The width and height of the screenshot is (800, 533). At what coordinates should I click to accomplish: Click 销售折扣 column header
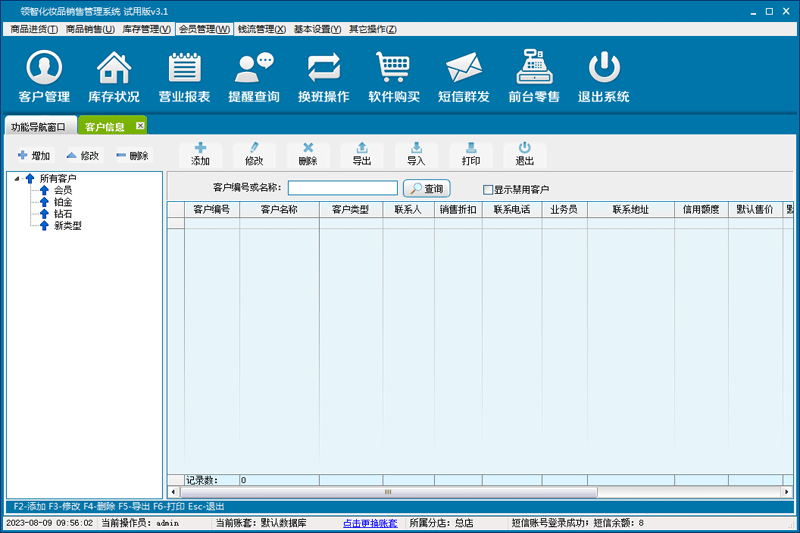(458, 210)
